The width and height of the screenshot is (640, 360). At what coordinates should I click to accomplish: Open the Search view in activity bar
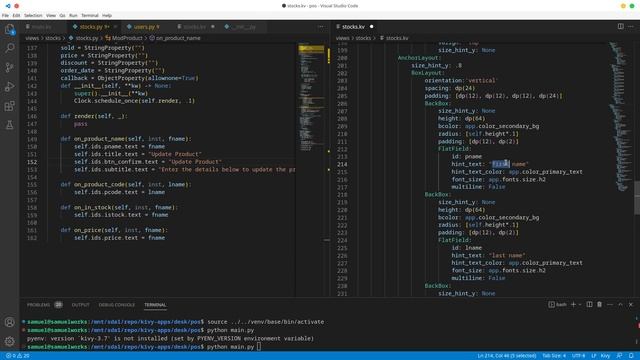[9, 48]
